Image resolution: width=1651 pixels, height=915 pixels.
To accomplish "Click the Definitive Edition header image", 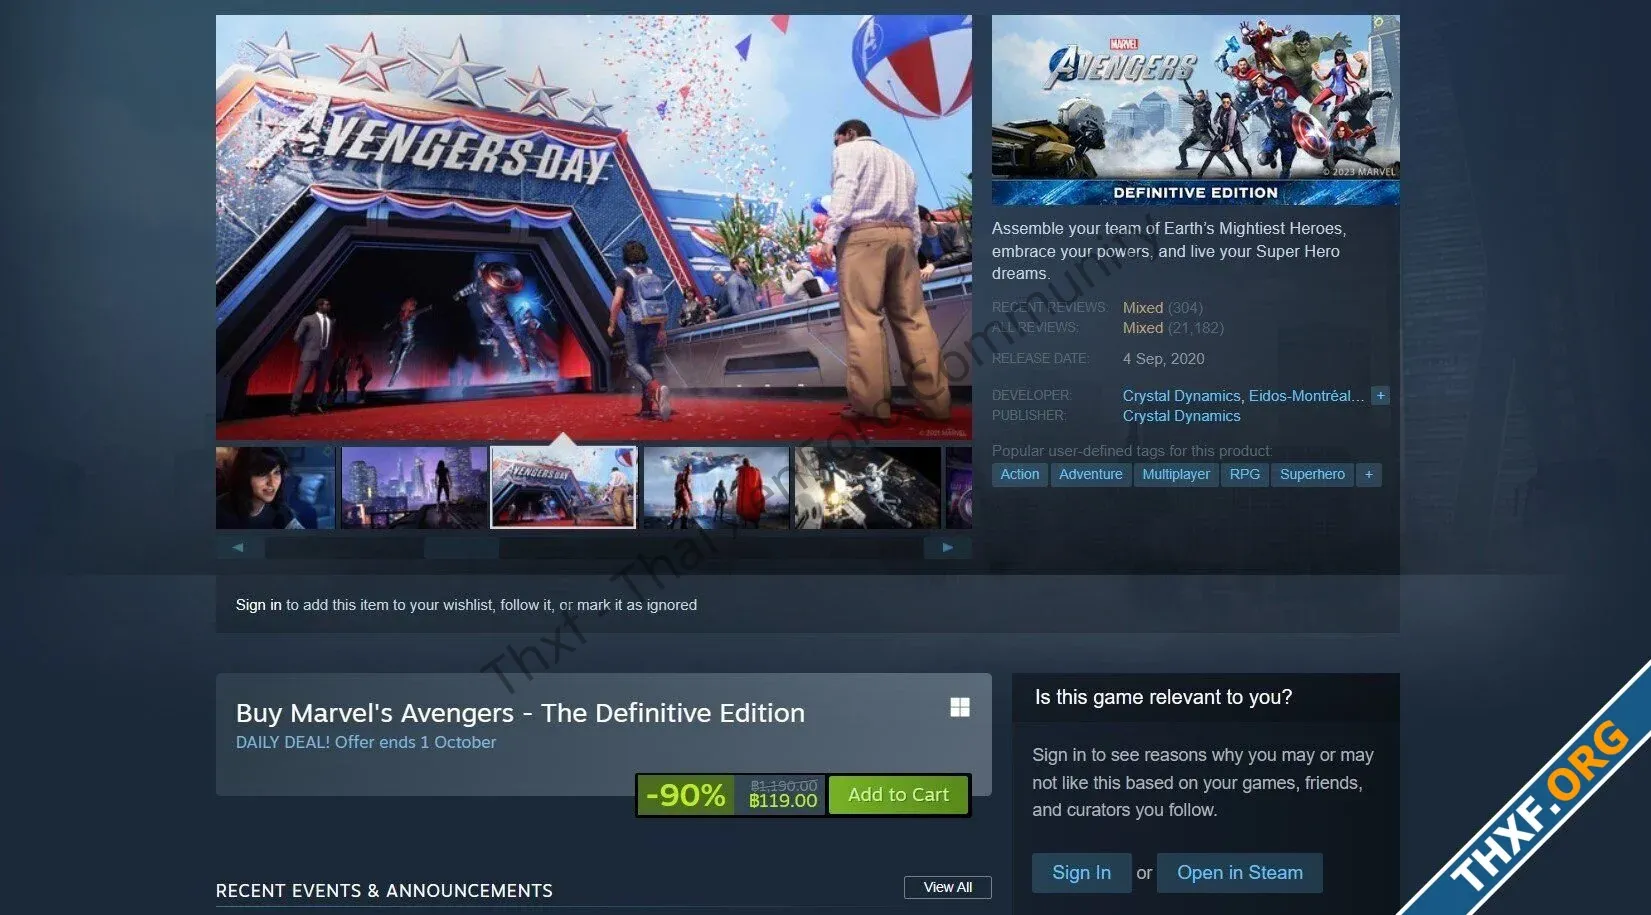I will click(x=1196, y=110).
